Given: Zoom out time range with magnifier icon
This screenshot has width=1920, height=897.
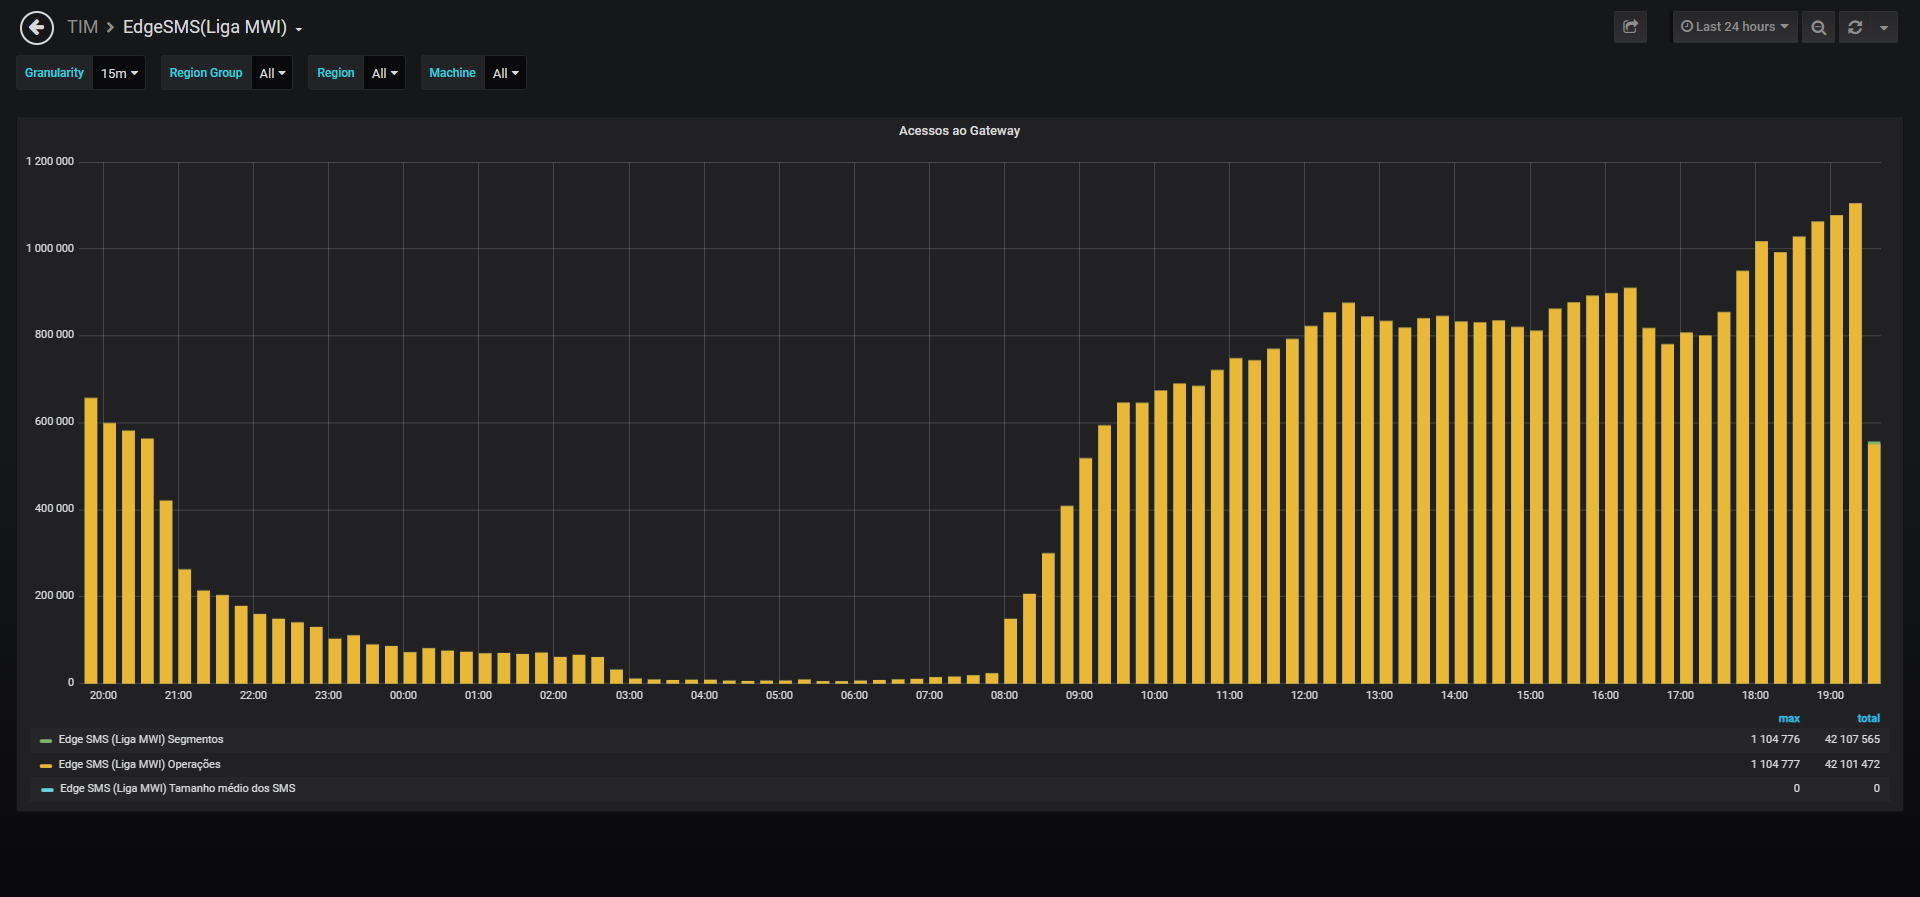Looking at the screenshot, I should tap(1819, 27).
